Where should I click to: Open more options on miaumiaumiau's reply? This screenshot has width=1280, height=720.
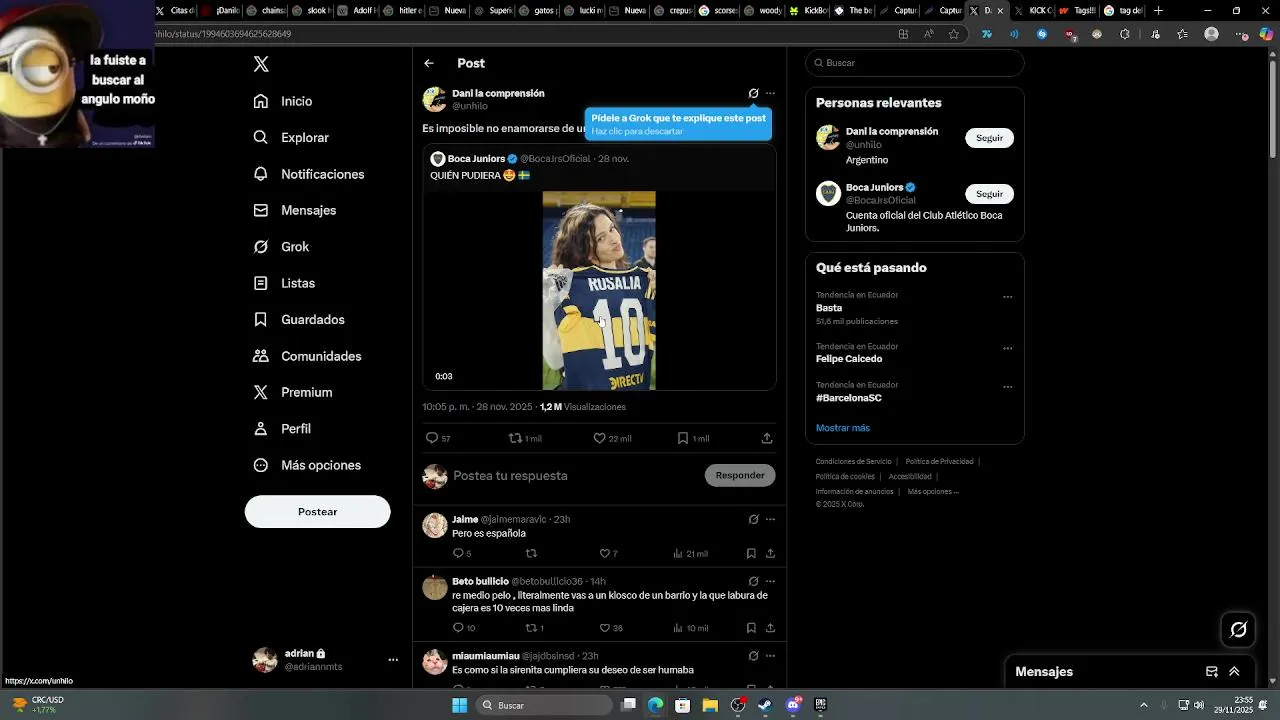pos(770,656)
